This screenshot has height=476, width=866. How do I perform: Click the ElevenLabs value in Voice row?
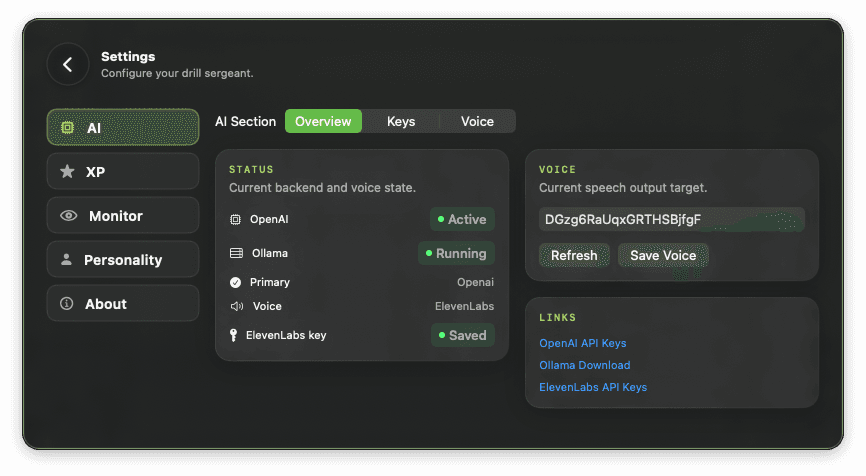click(x=464, y=306)
